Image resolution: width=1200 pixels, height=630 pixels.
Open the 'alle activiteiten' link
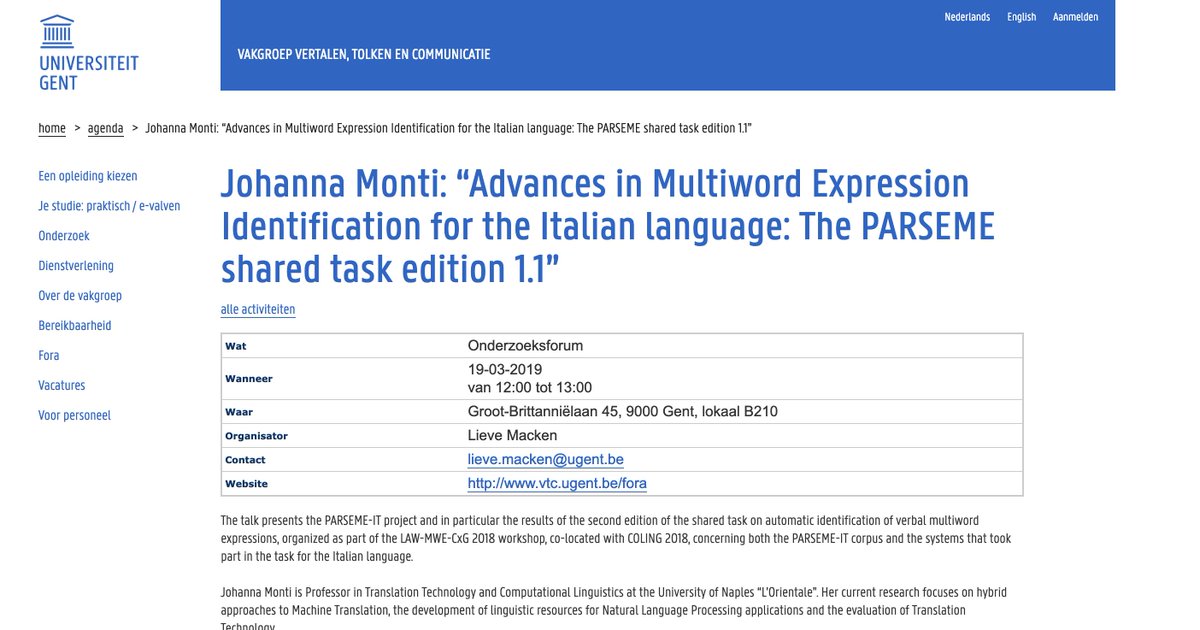click(257, 309)
